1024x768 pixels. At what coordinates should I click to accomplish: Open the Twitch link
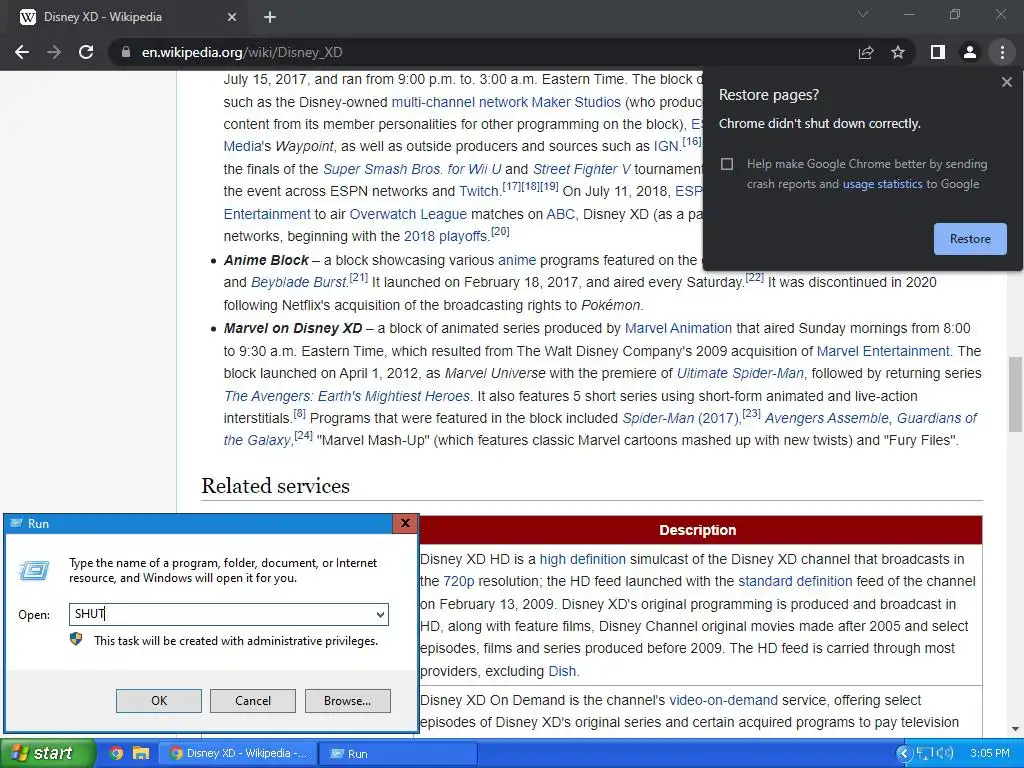point(479,191)
